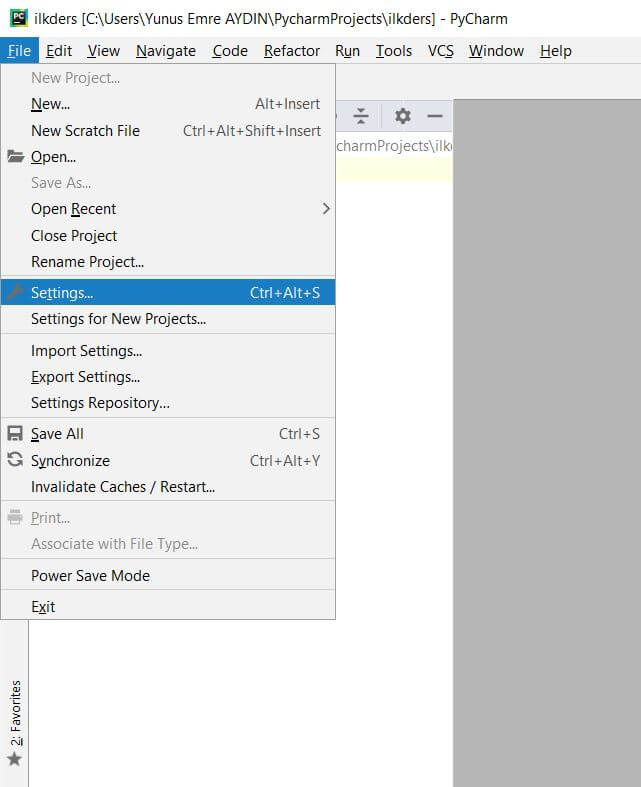This screenshot has height=787, width=641.
Task: Click the project path text charmProjects\ilk
Action: (x=394, y=146)
